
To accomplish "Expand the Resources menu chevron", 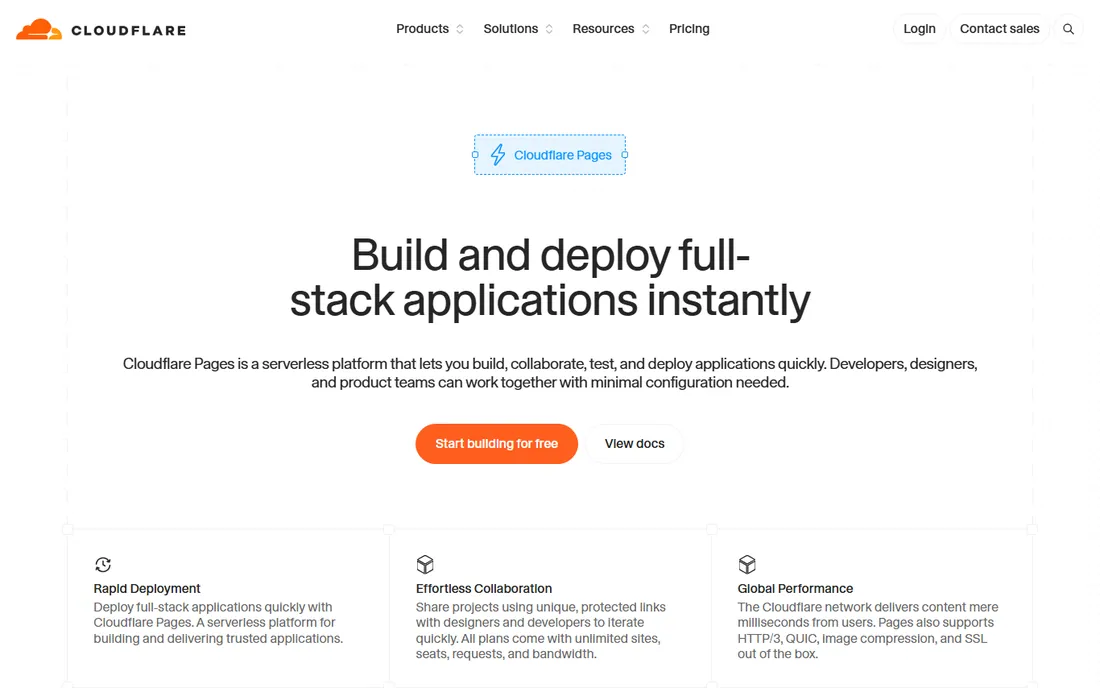I will pos(645,29).
